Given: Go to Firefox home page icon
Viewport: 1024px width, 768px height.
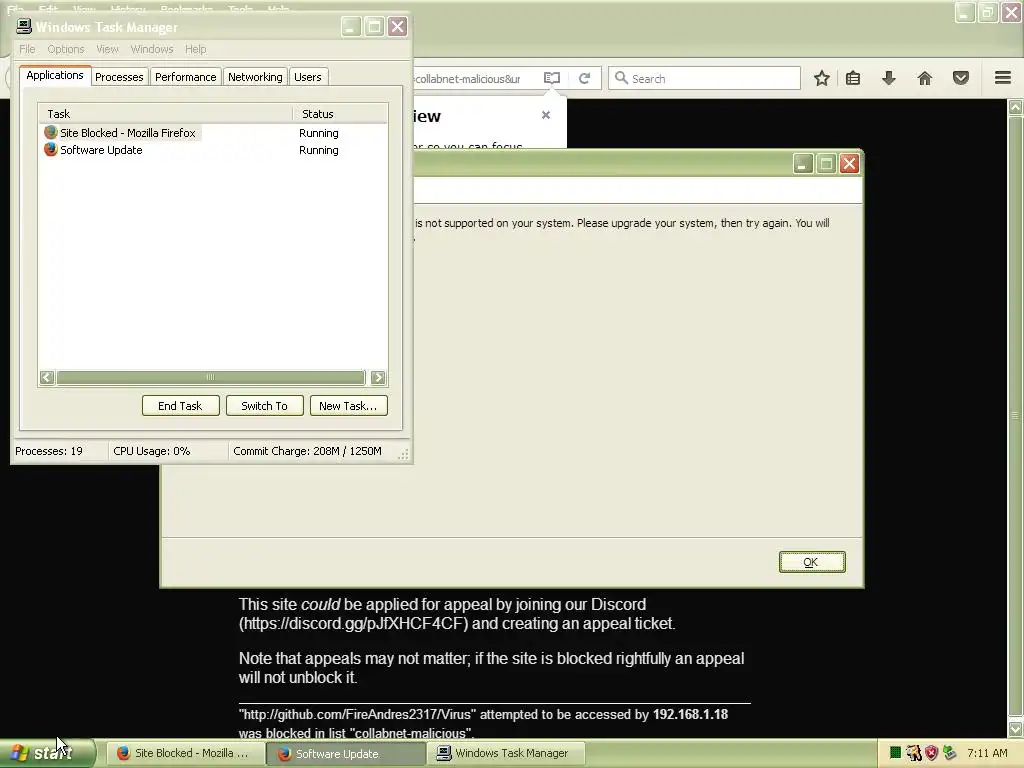Looking at the screenshot, I should [925, 78].
